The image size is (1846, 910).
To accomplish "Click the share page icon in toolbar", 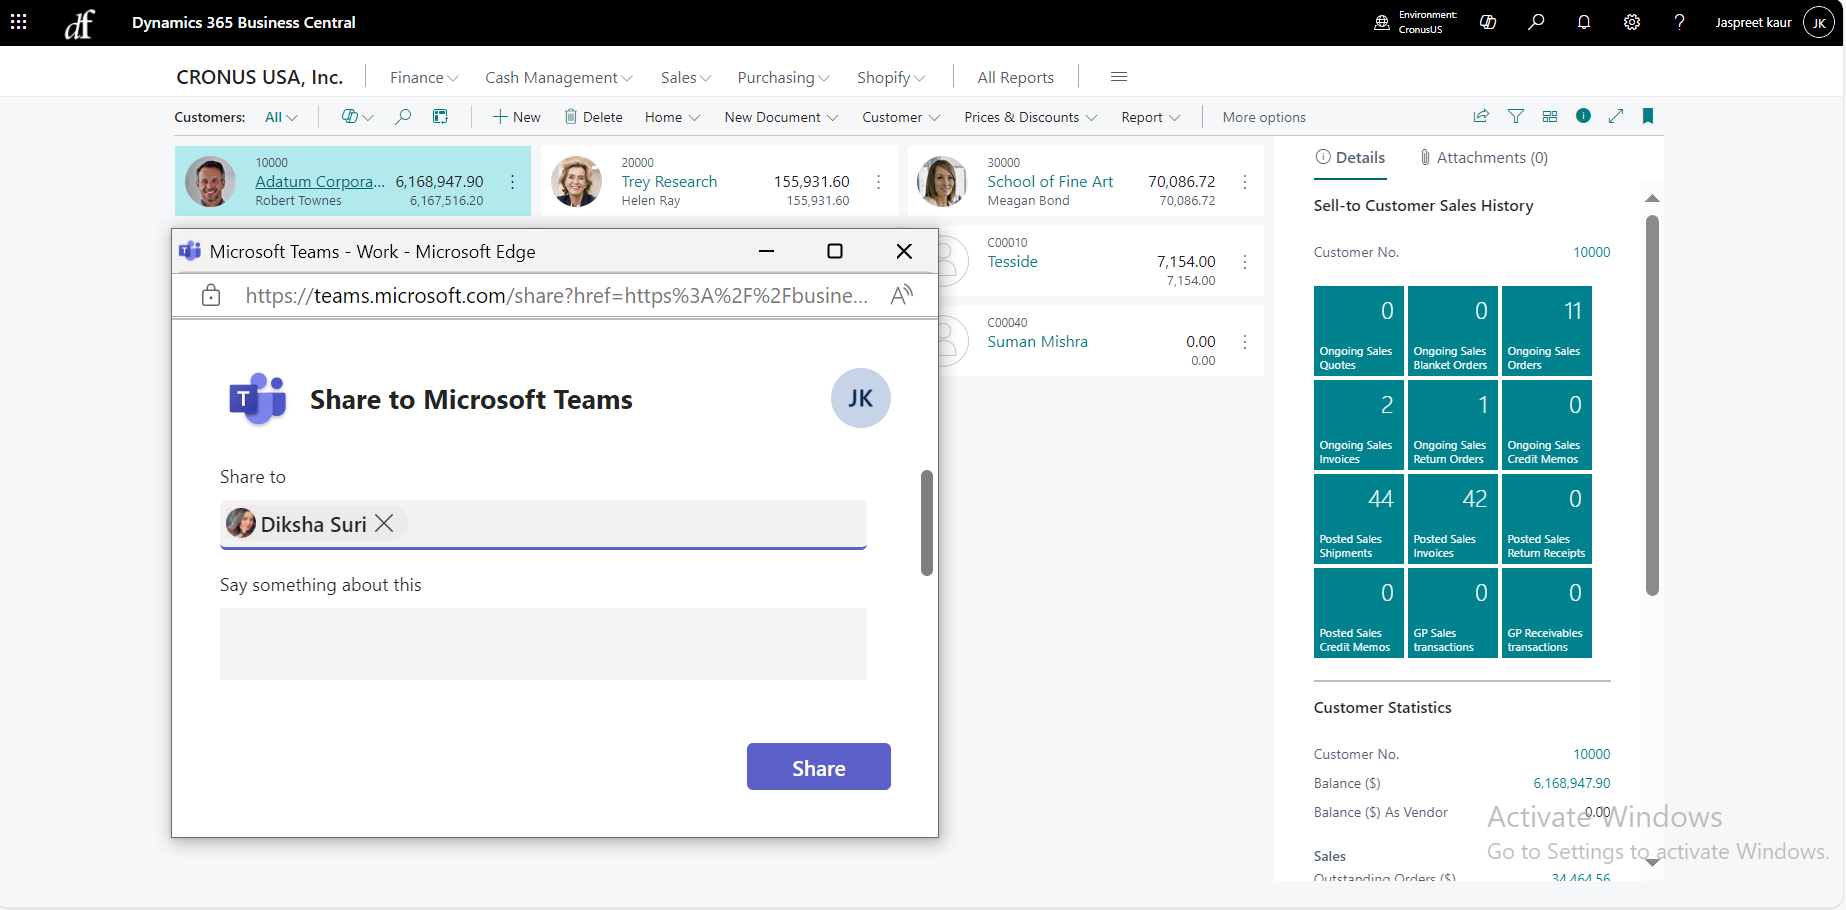I will [1481, 116].
